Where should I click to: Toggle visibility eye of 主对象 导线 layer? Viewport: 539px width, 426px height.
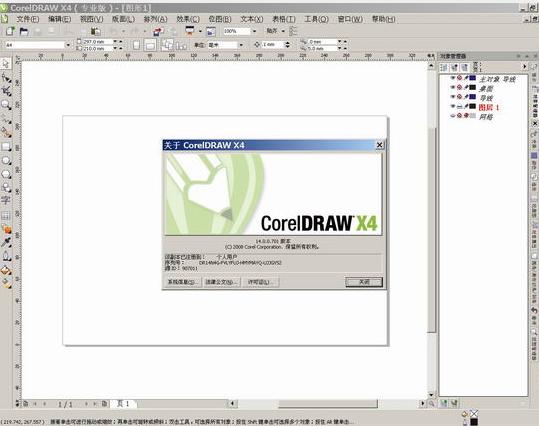pos(453,78)
